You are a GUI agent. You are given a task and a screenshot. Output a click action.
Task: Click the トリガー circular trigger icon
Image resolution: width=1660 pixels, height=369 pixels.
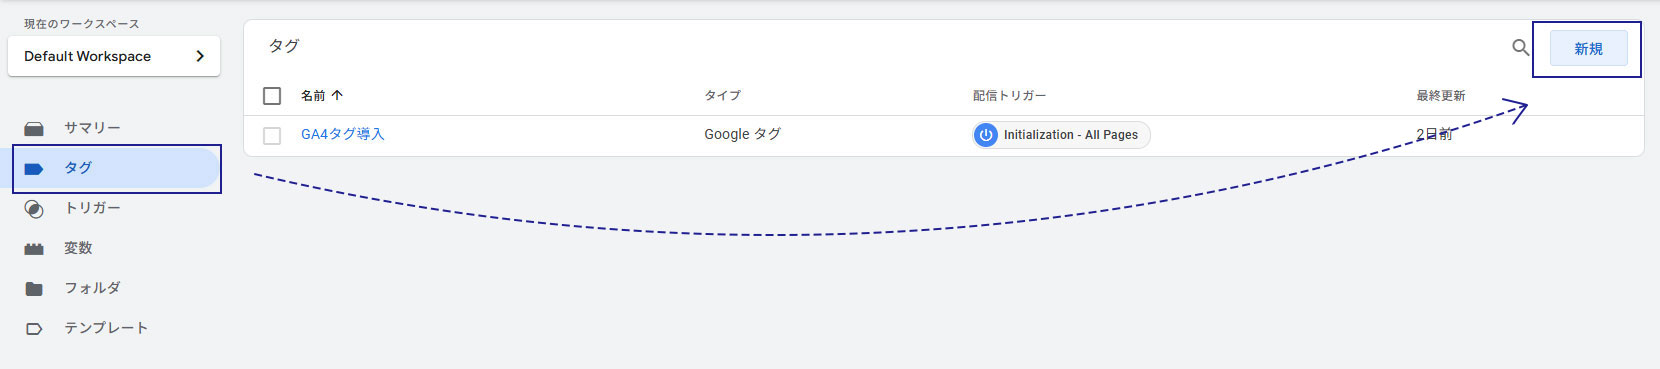(x=34, y=209)
